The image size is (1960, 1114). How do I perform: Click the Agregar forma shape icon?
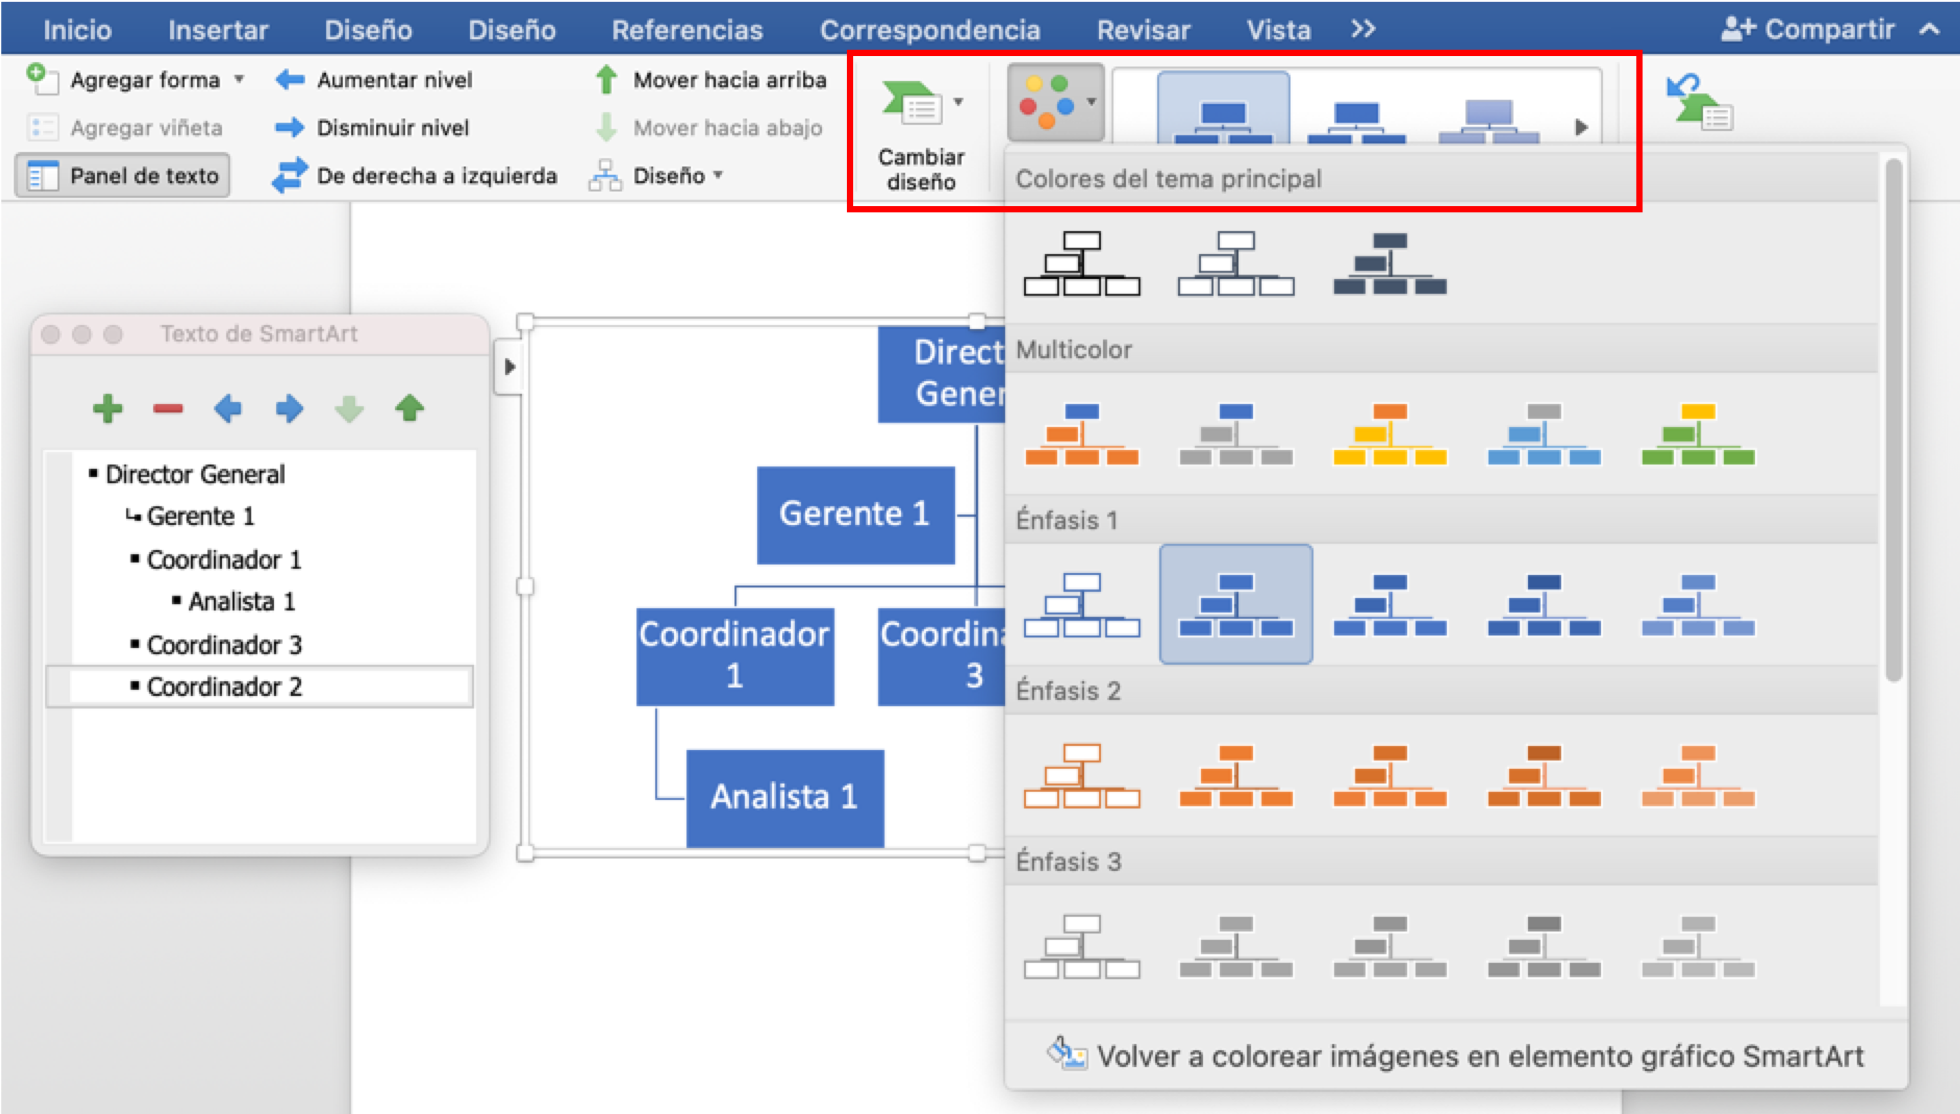click(41, 78)
